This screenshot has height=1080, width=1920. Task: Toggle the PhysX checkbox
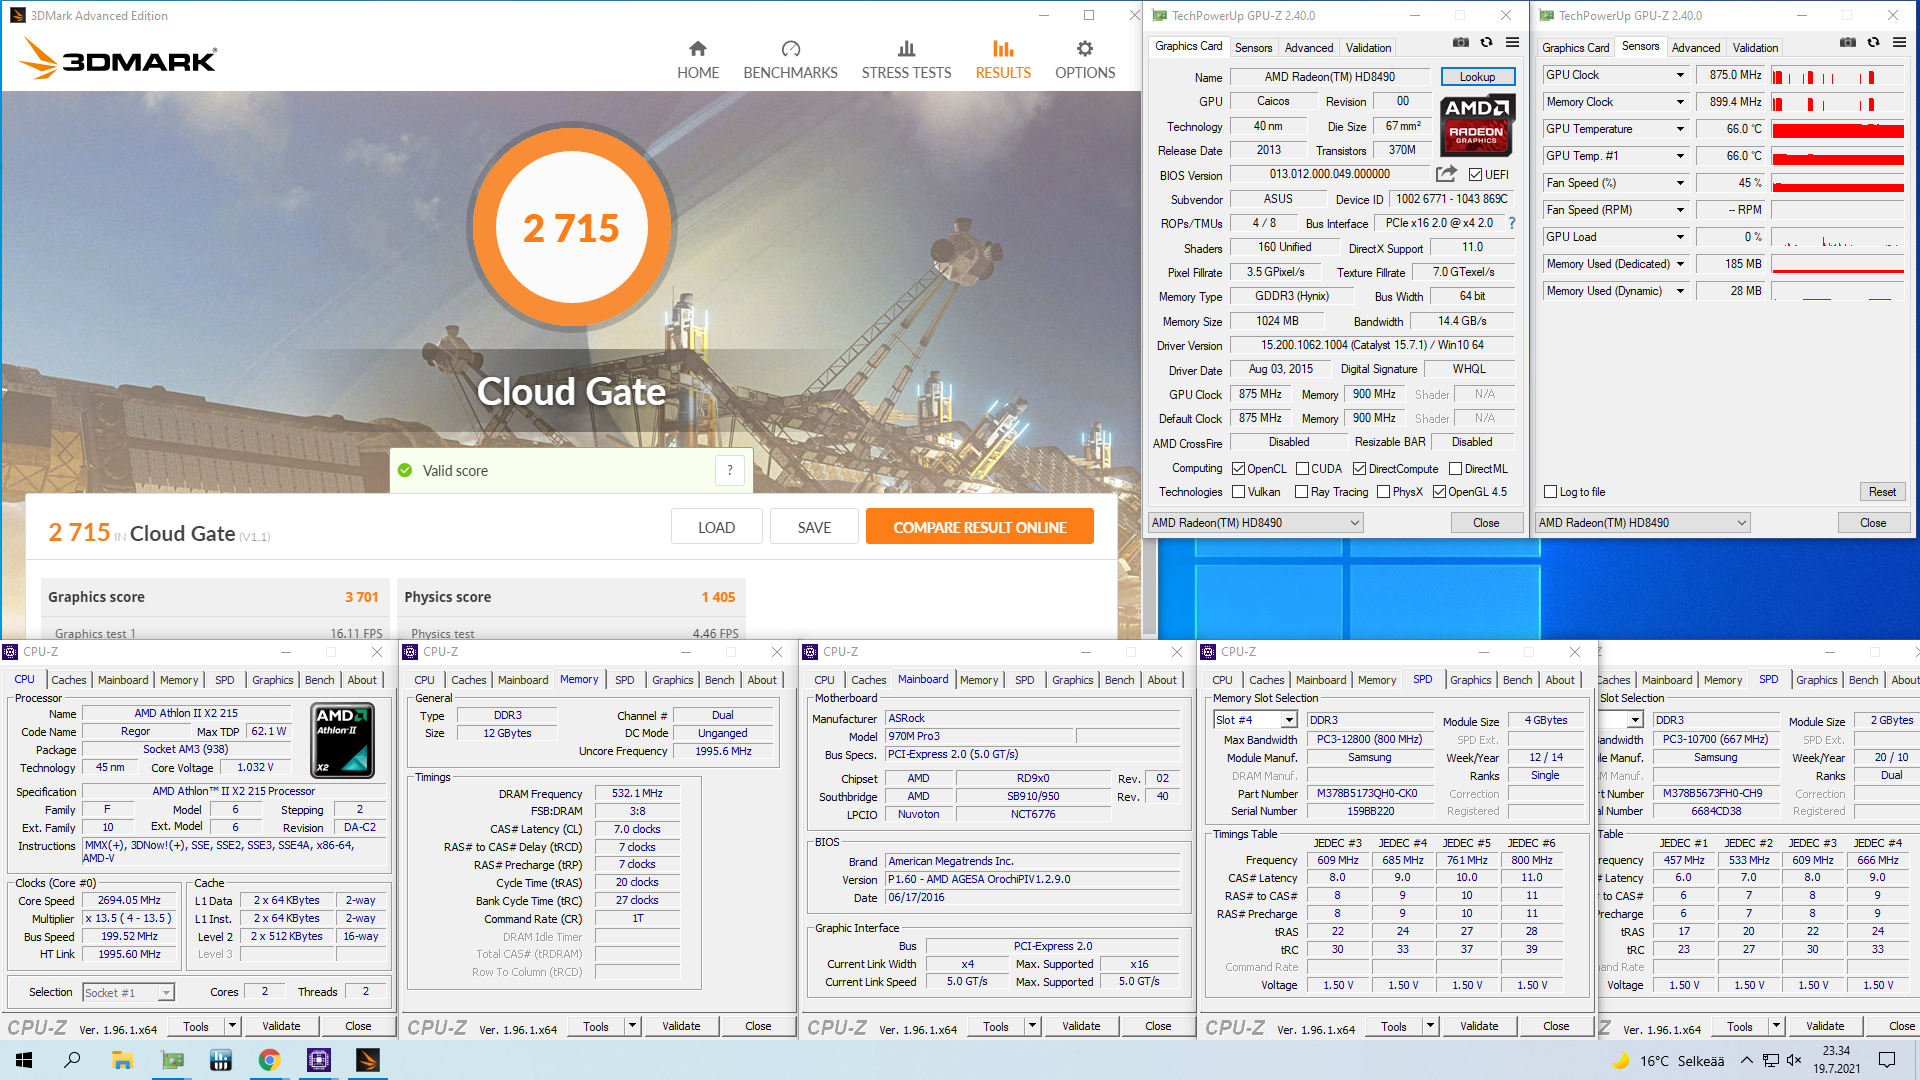1383,492
